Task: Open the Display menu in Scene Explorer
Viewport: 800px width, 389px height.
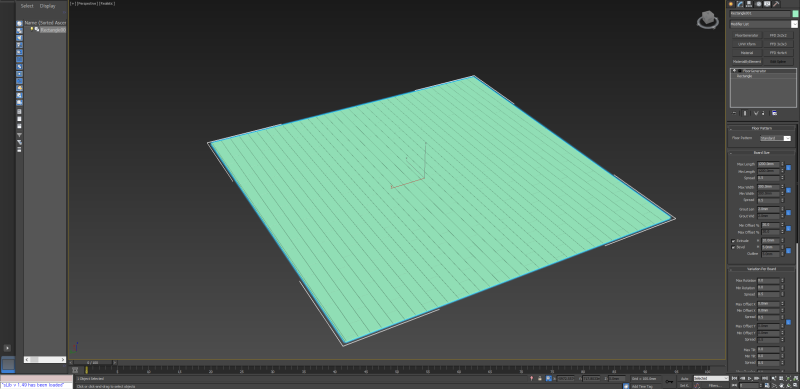Action: 47,6
